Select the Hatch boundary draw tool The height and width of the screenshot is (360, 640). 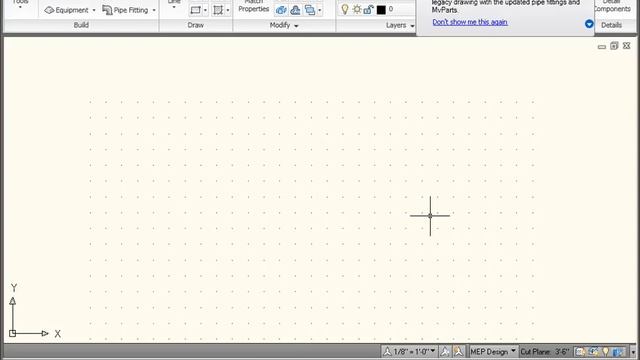pos(218,10)
